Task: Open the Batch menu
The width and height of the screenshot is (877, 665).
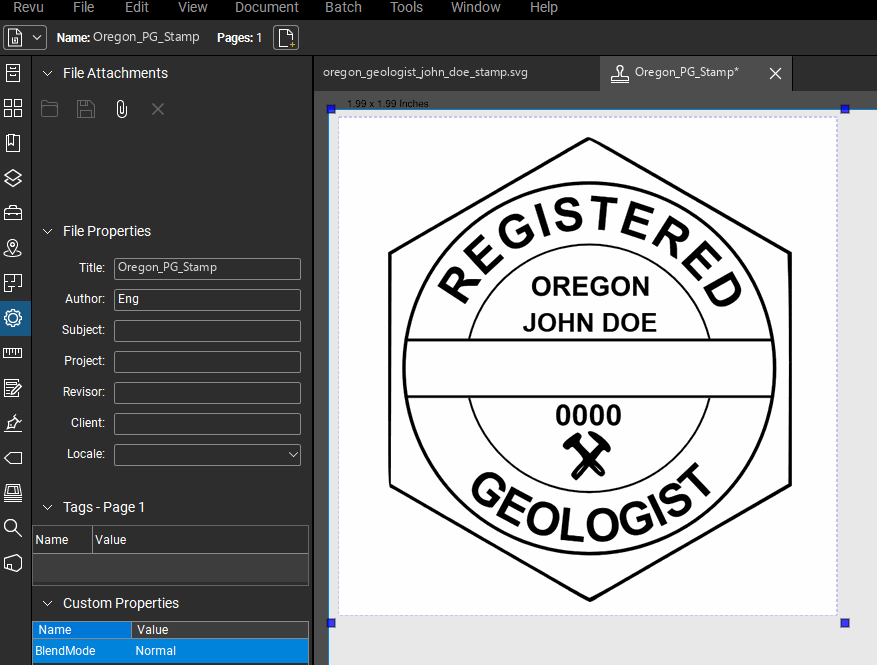Action: pos(343,7)
